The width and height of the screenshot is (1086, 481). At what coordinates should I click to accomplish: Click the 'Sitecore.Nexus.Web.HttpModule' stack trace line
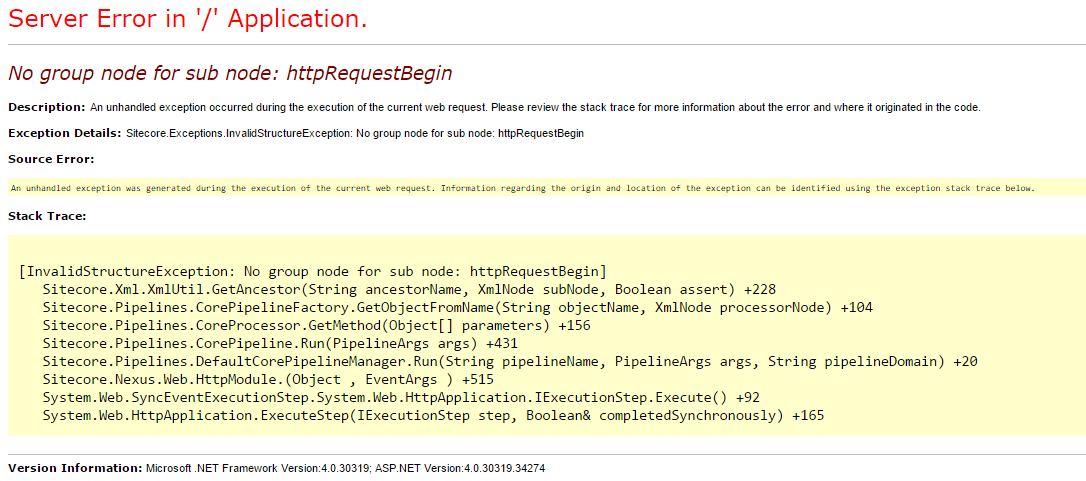tap(267, 380)
